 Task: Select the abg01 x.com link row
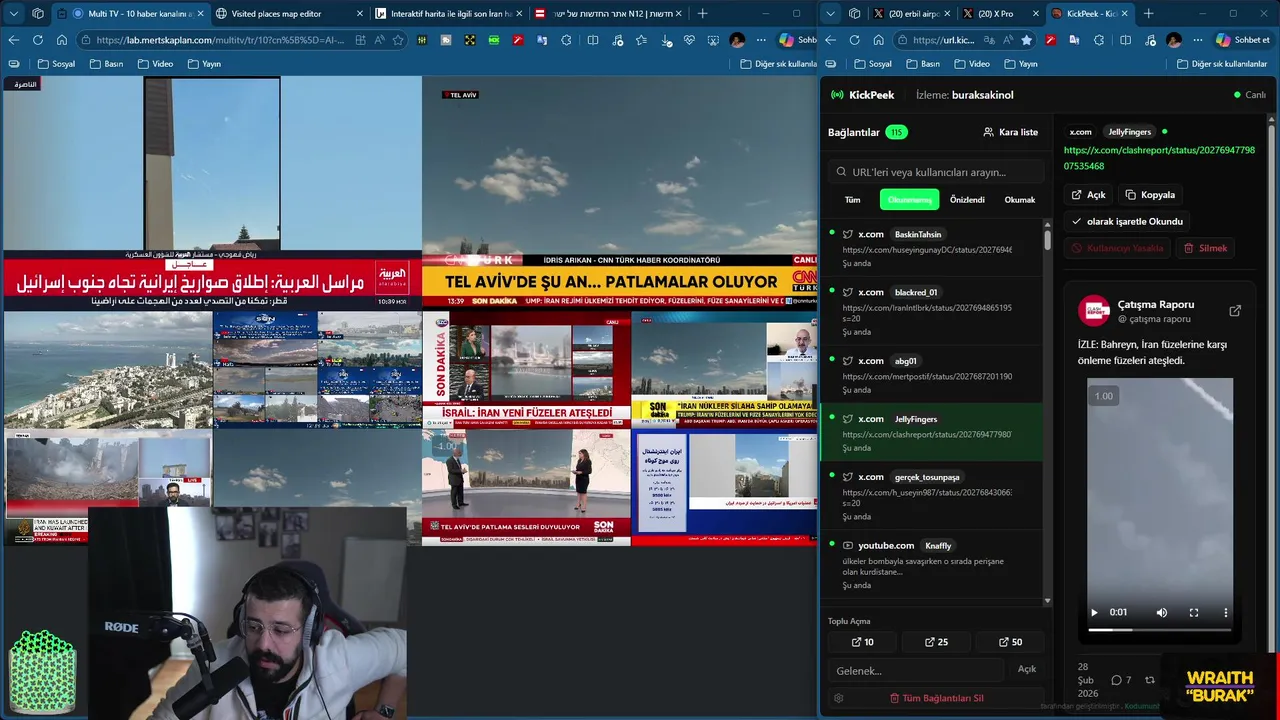[930, 375]
